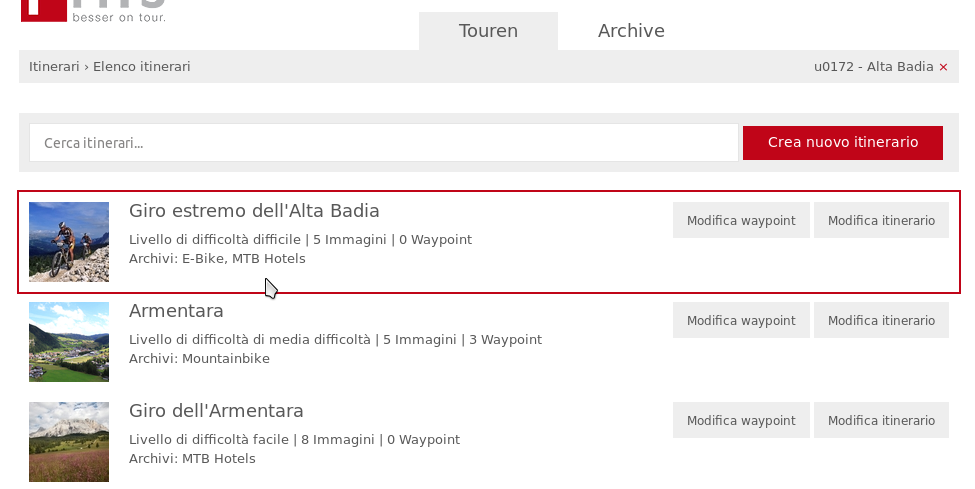The height and width of the screenshot is (489, 975).
Task: Open the Armentara itinerary title
Action: point(176,311)
